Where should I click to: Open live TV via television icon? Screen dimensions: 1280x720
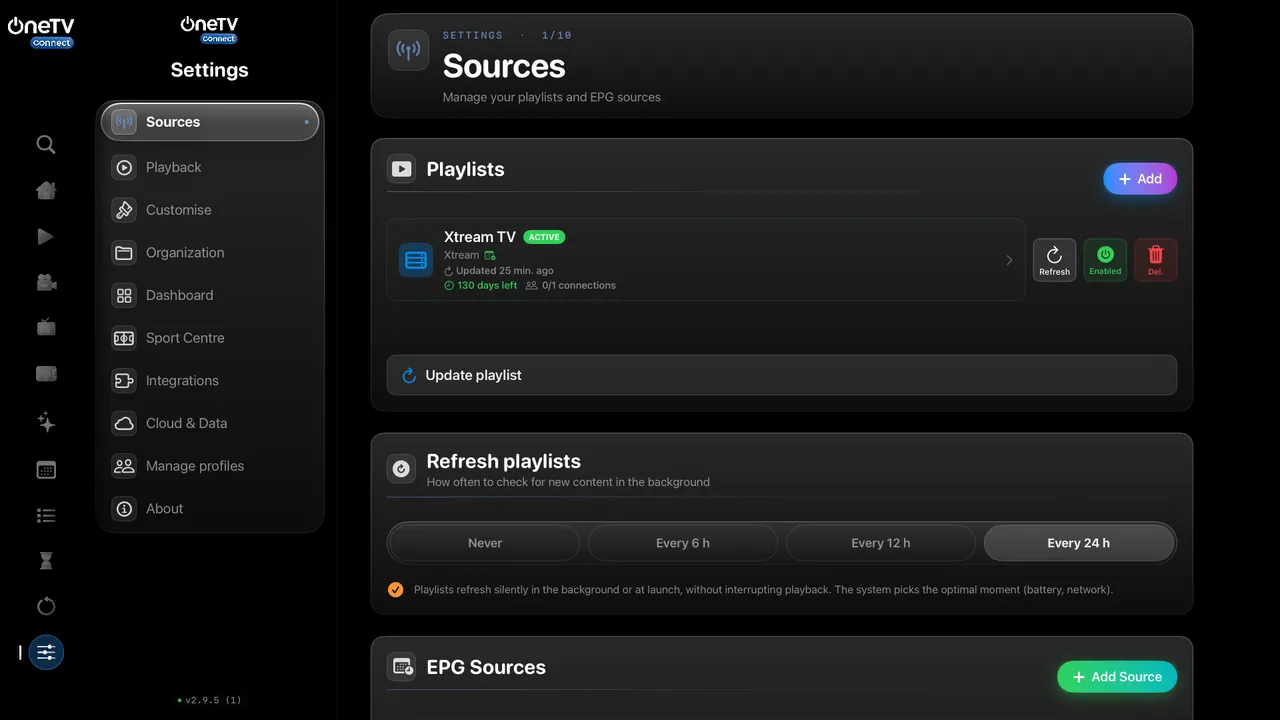[x=46, y=327]
